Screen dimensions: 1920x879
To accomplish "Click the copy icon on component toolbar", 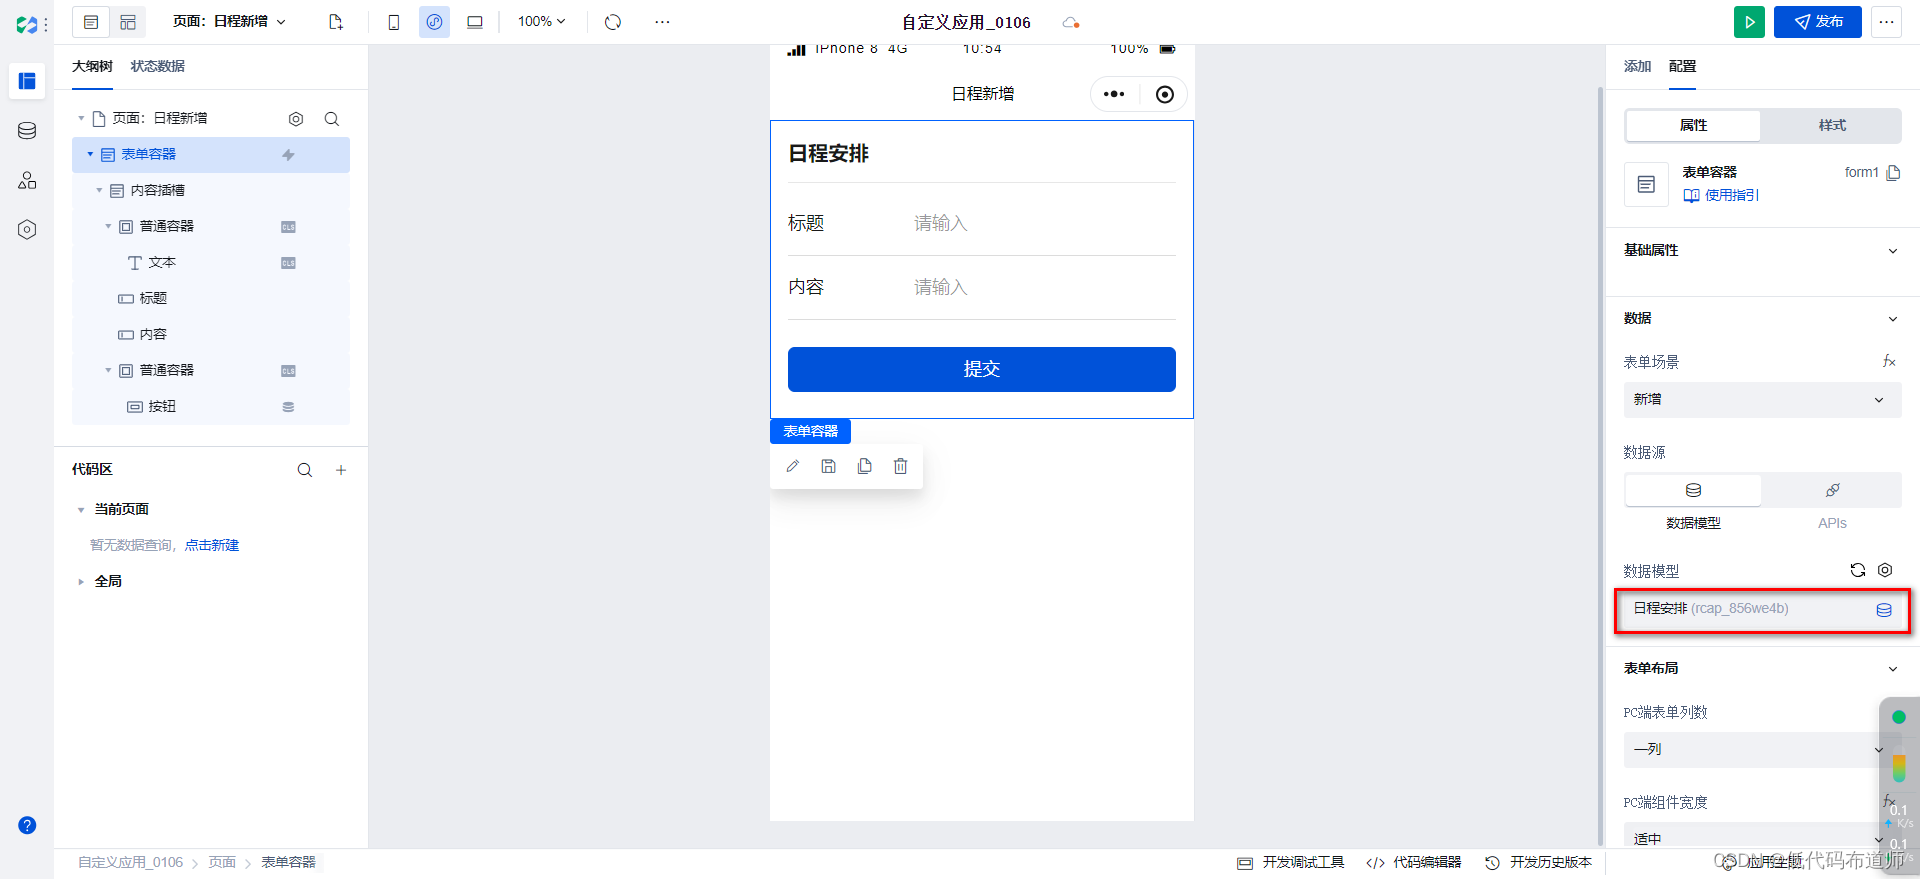I will (864, 466).
